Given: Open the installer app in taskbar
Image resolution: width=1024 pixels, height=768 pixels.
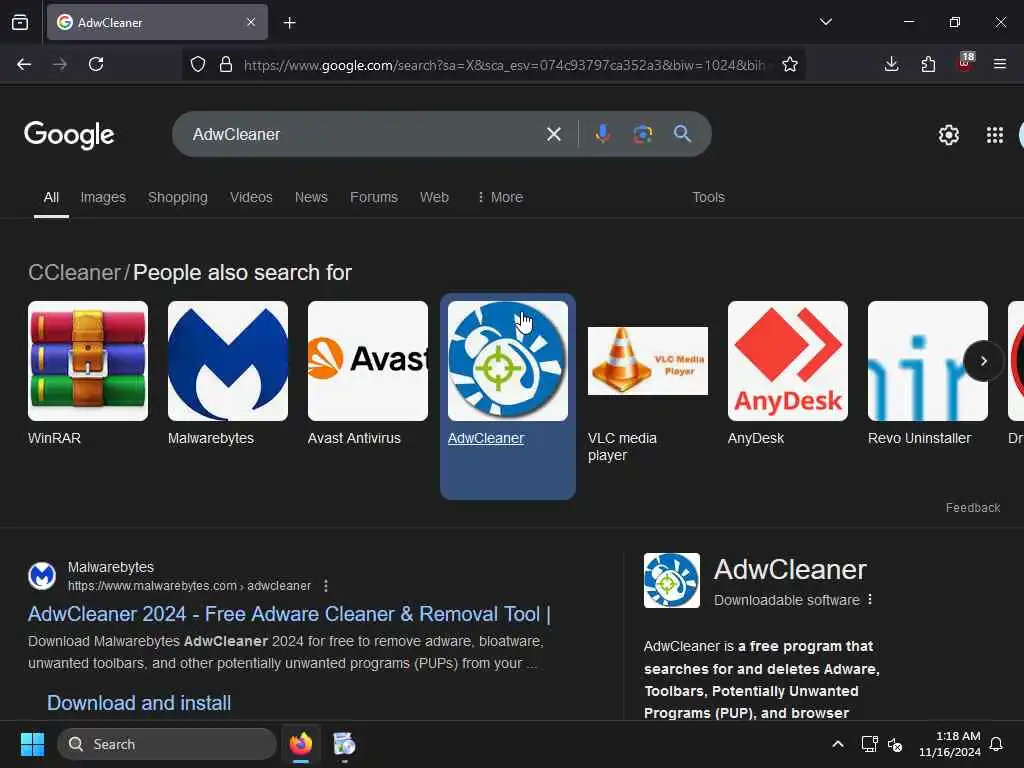Looking at the screenshot, I should pyautogui.click(x=344, y=744).
